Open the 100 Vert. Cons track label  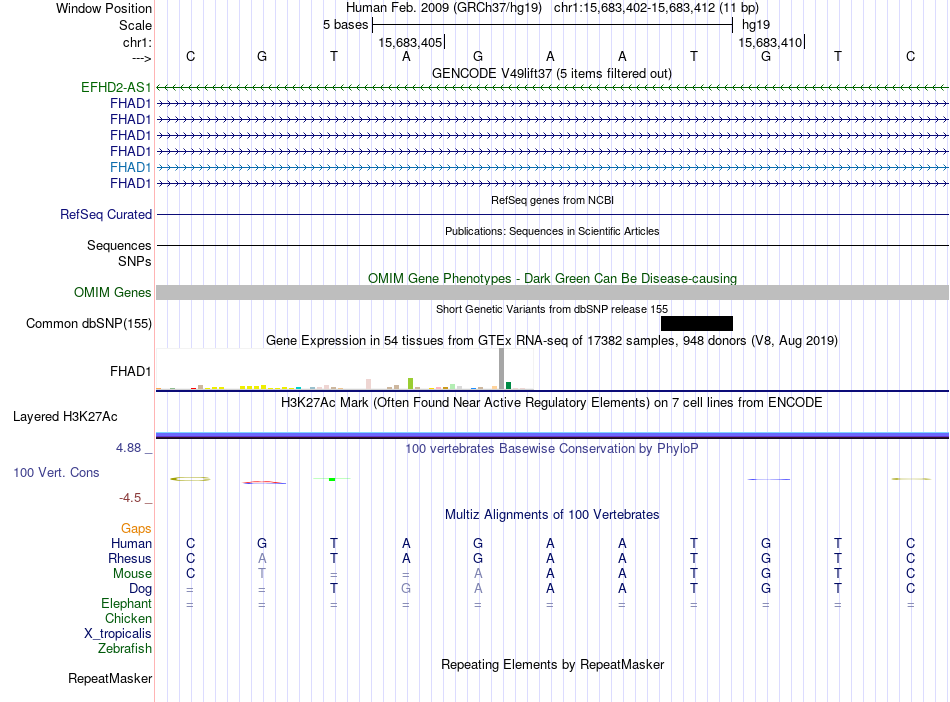(56, 472)
